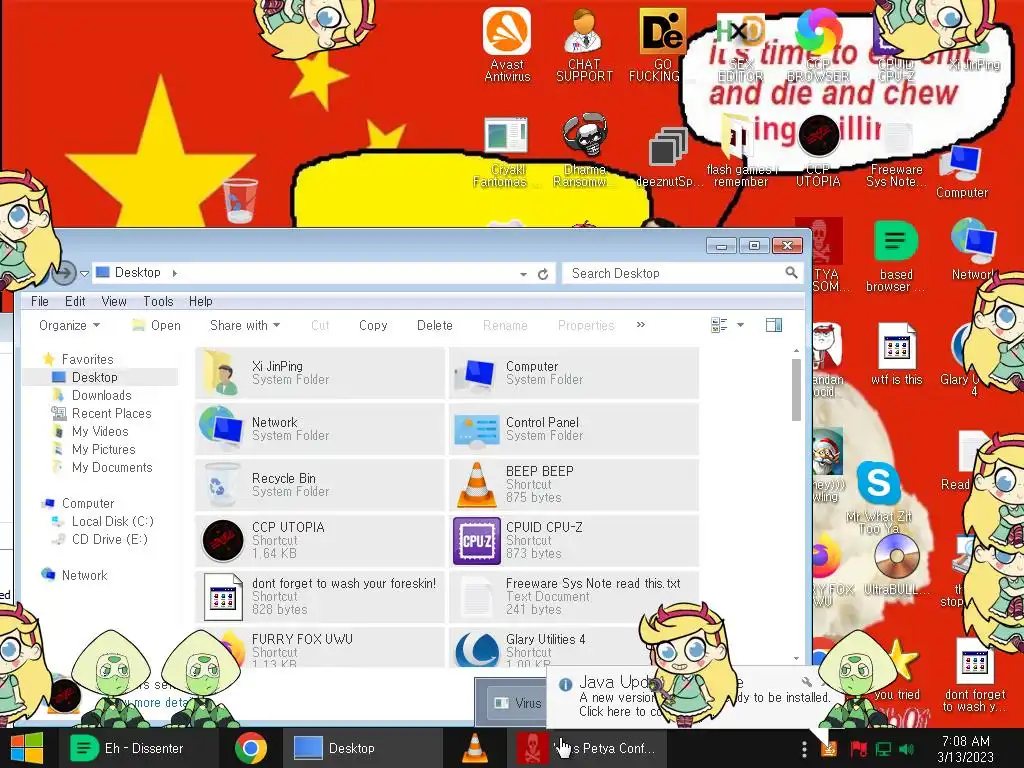Select My Pictures in the sidebar
The image size is (1024, 768).
tap(103, 449)
